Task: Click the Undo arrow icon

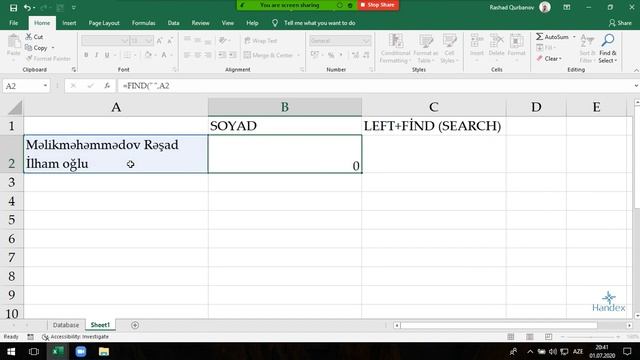Action: tap(27, 7)
